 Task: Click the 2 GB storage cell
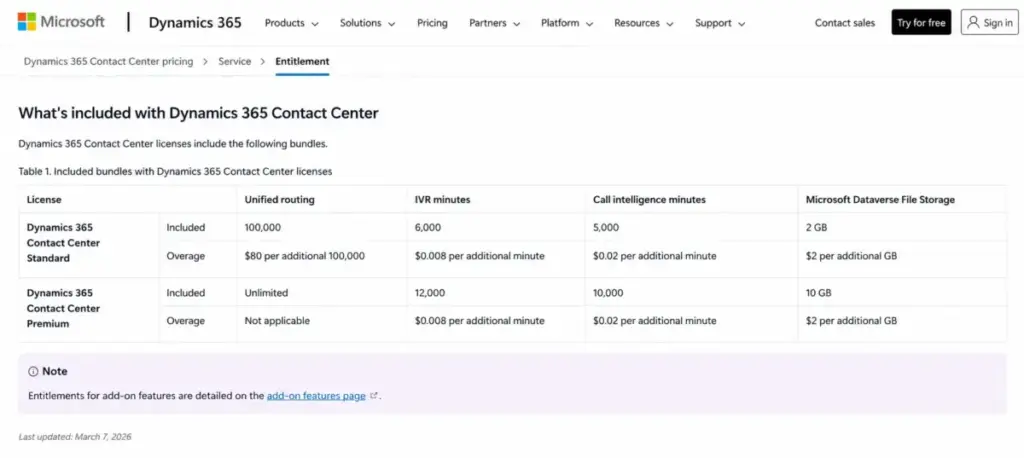817,227
